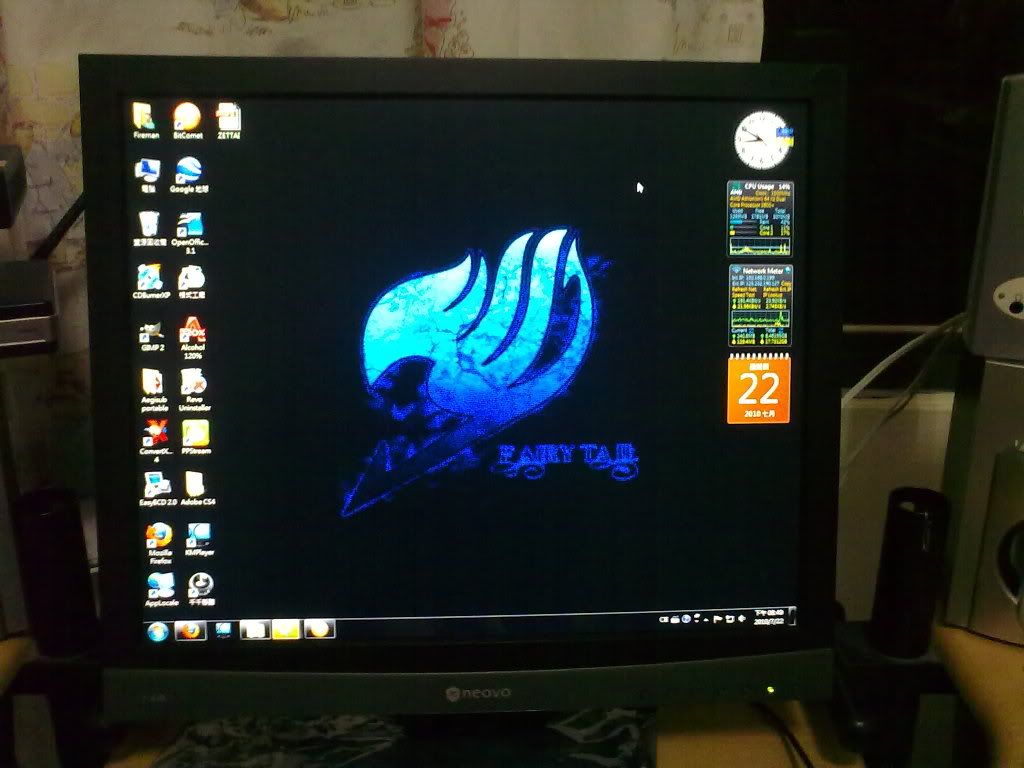Open the Alcohol 120% shortcut
This screenshot has height=768, width=1024.
coord(193,338)
